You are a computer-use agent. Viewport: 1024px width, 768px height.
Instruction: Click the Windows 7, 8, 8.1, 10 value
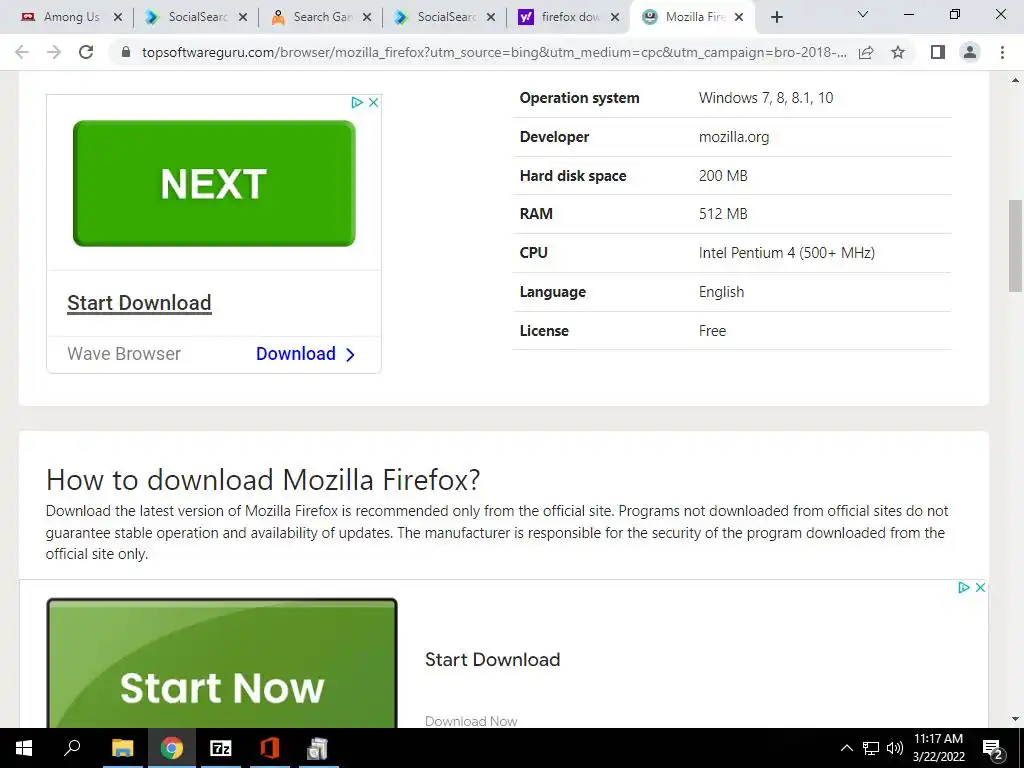point(766,98)
